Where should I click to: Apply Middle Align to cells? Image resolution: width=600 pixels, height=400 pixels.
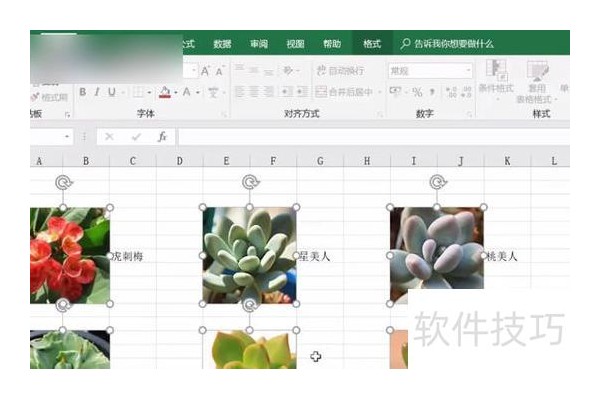click(x=254, y=70)
